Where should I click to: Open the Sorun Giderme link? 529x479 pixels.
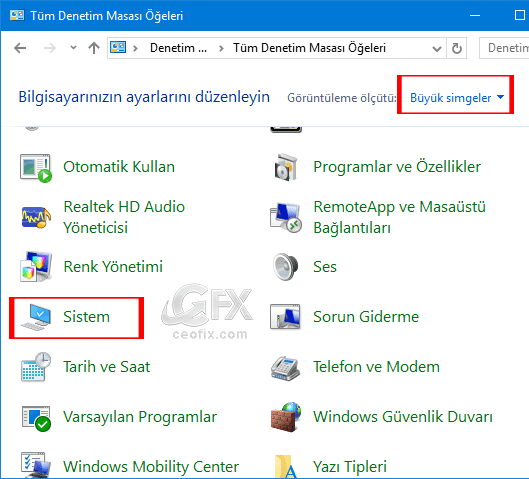tap(366, 317)
